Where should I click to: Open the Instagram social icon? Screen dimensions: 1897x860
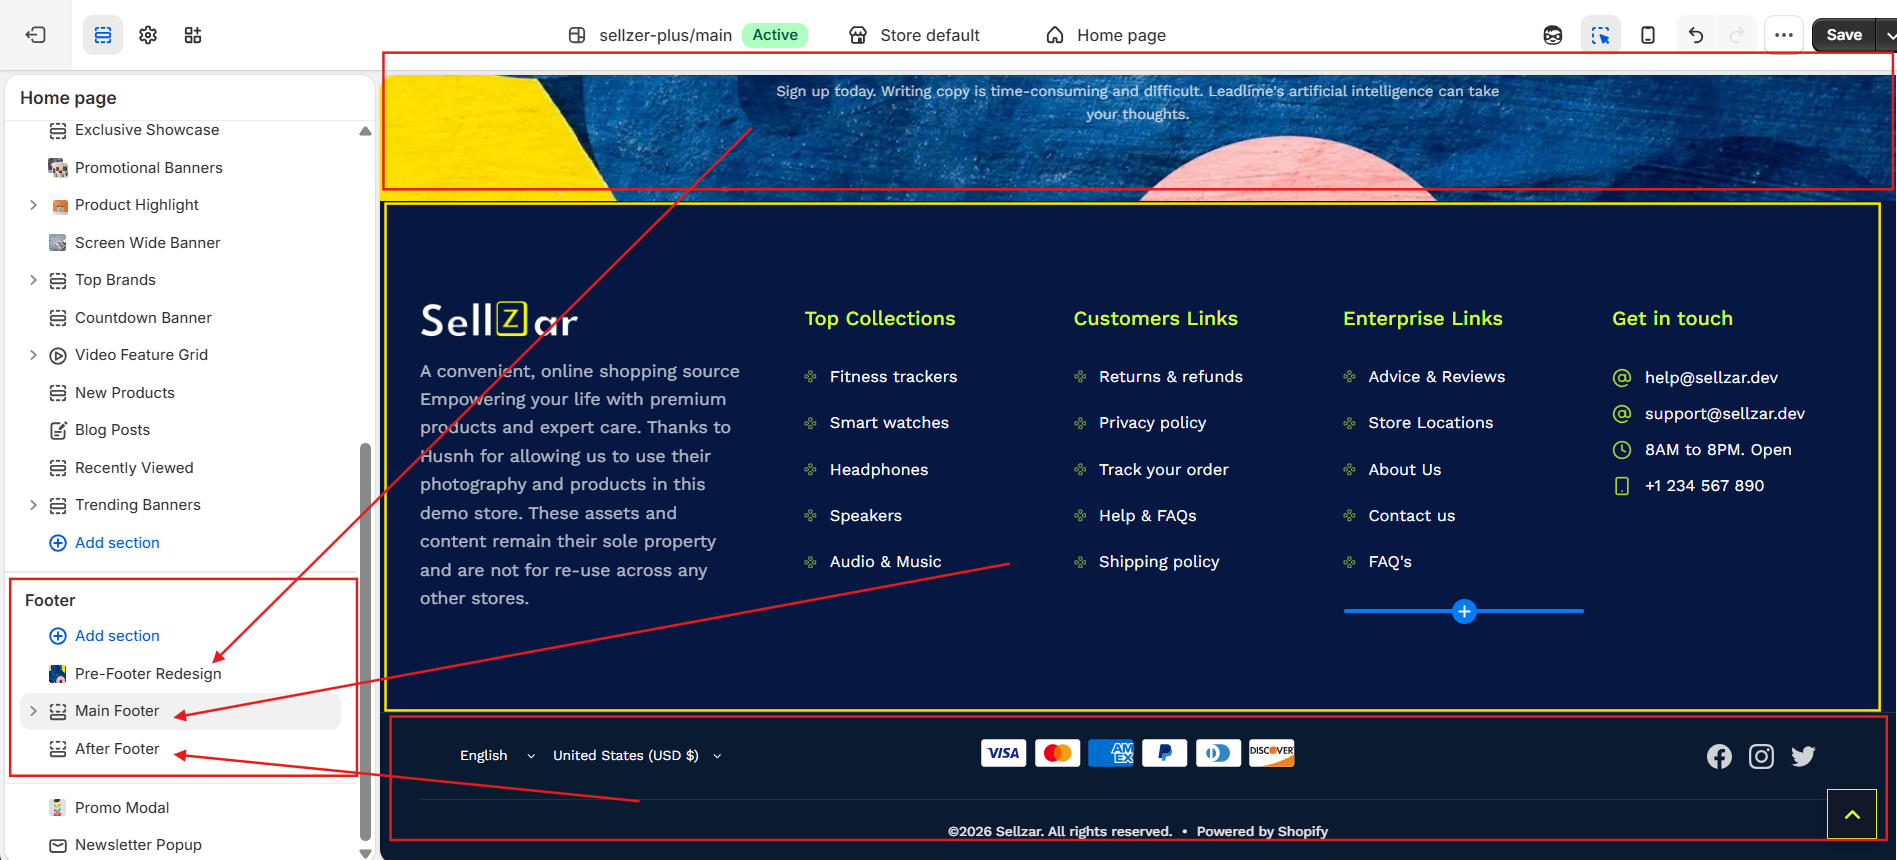tap(1761, 757)
